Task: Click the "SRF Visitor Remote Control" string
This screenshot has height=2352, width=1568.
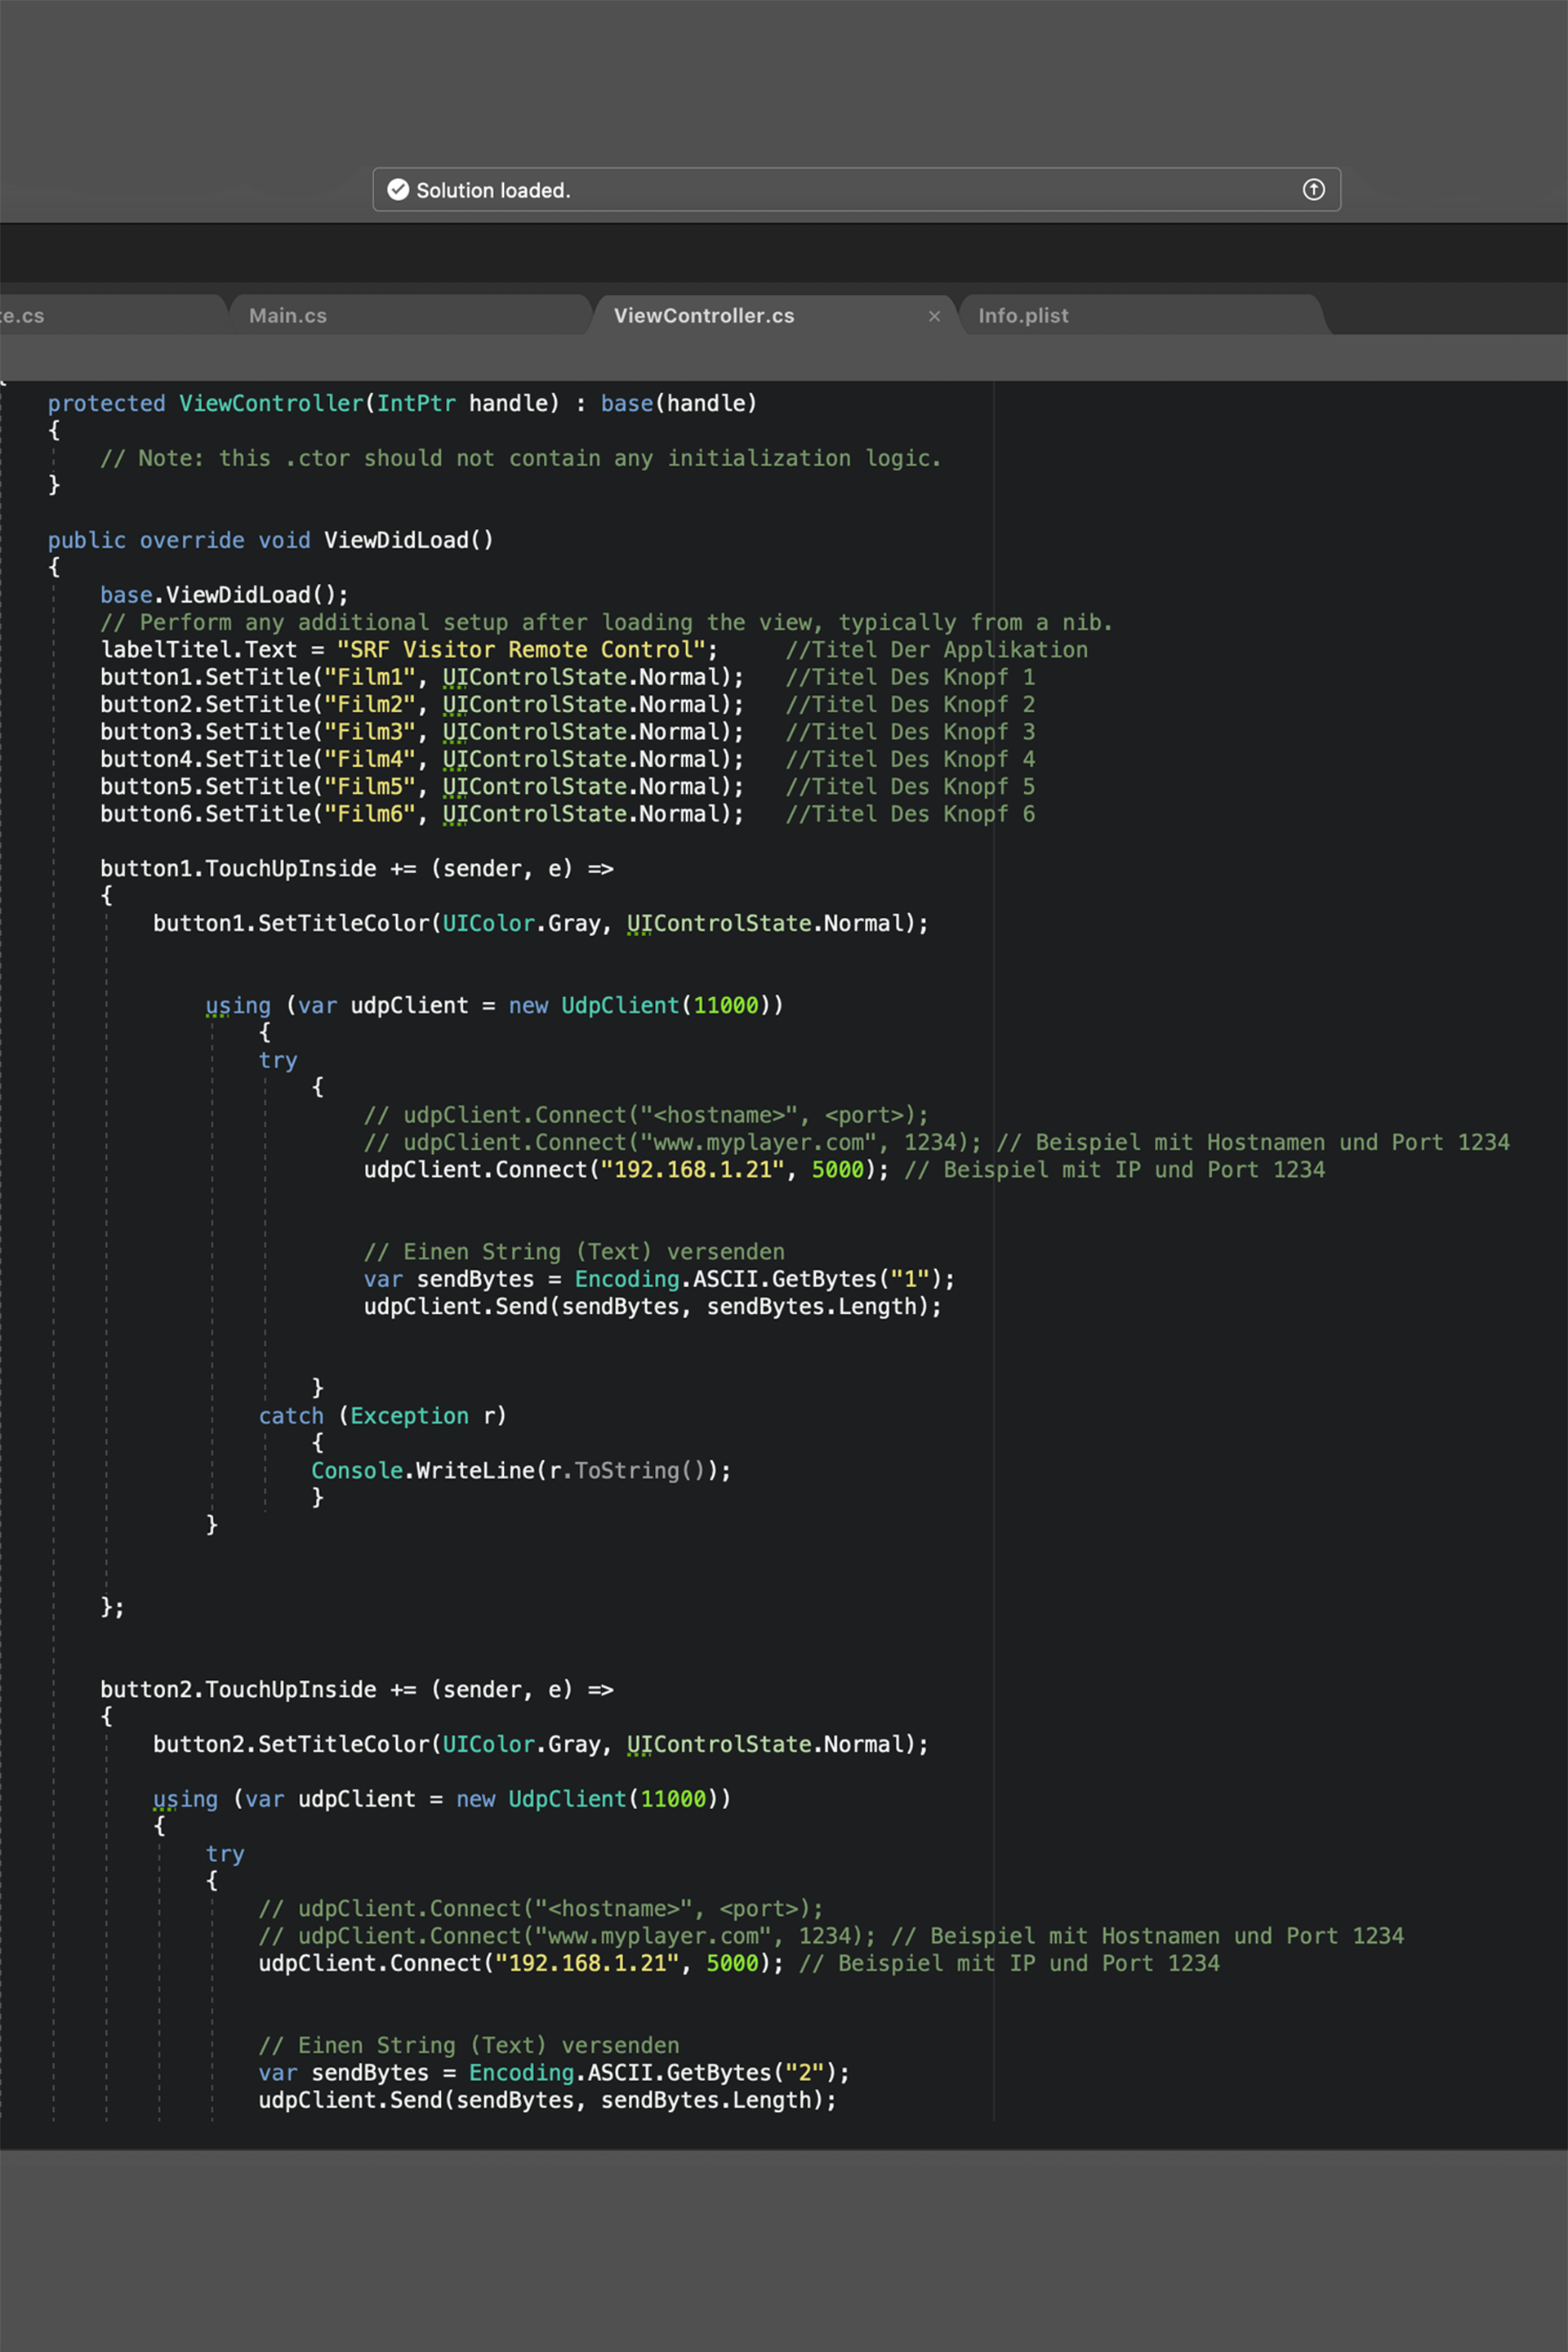Action: (521, 650)
